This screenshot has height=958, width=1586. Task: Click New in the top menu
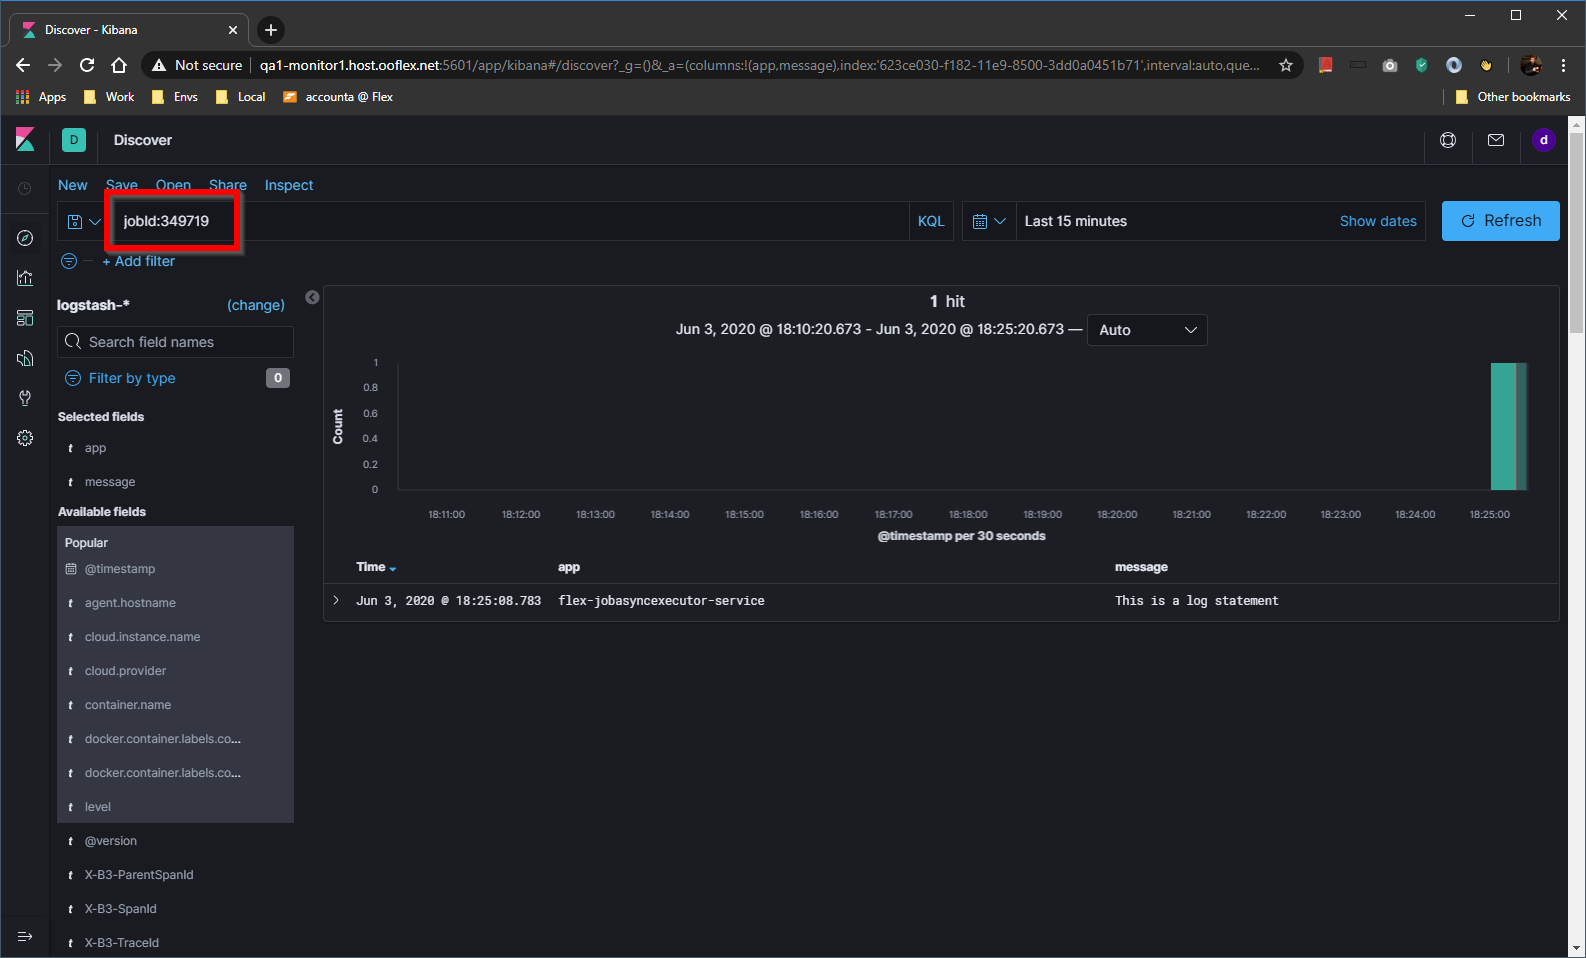pyautogui.click(x=72, y=185)
